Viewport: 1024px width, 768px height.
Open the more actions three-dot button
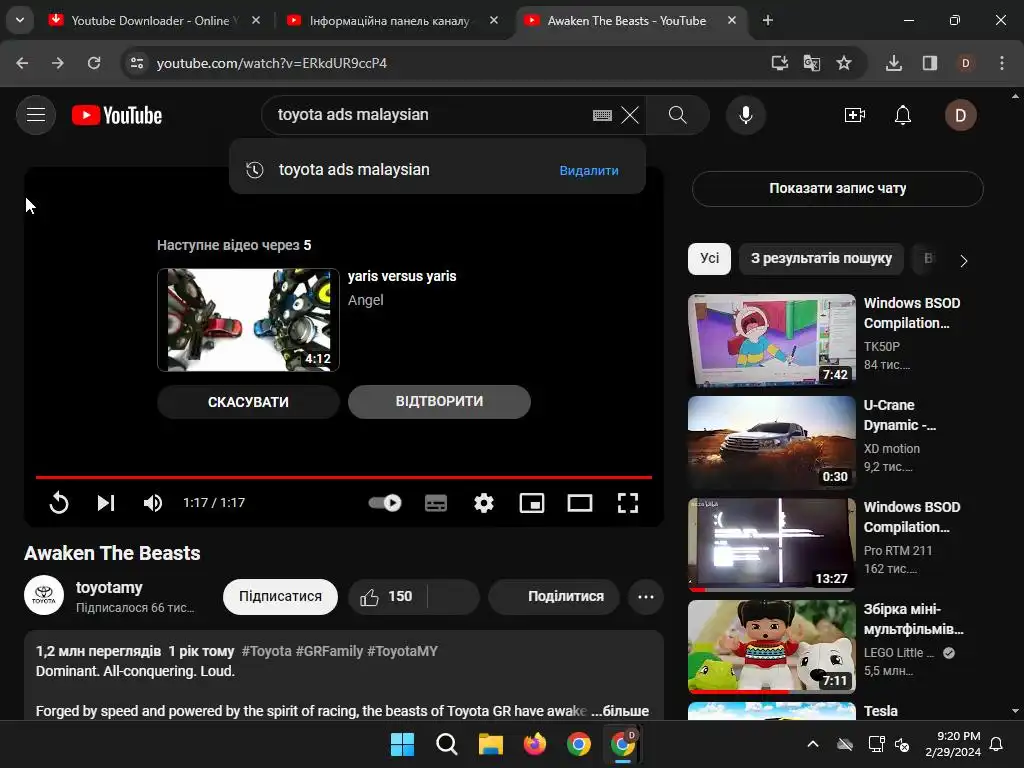646,597
